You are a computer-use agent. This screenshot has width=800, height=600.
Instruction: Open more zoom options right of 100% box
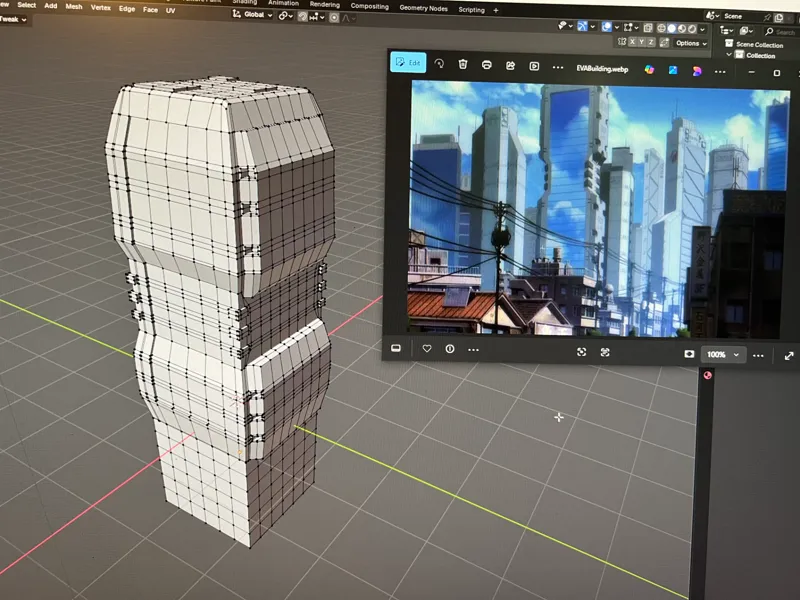pos(758,356)
